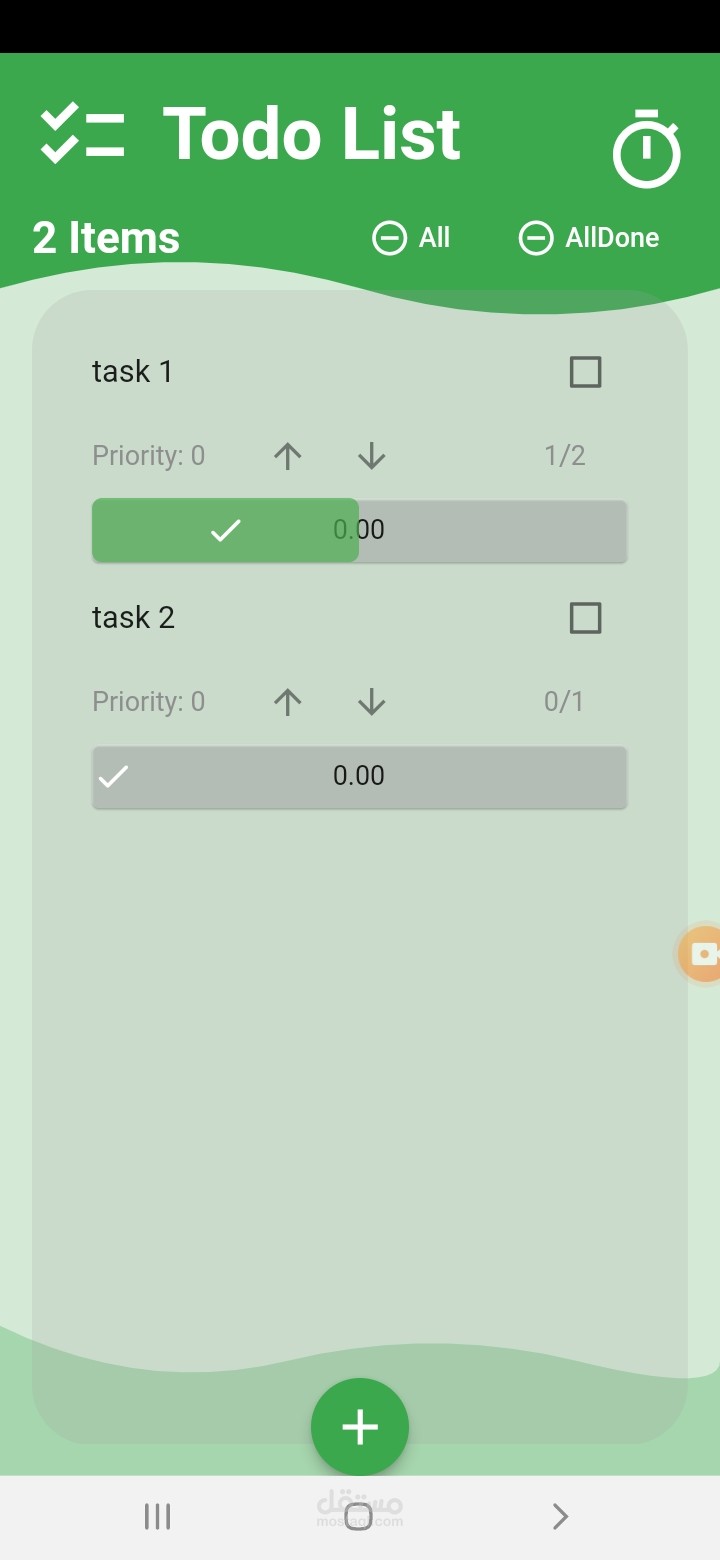This screenshot has height=1560, width=720.
Task: Click the checklist logo icon
Action: pyautogui.click(x=82, y=134)
